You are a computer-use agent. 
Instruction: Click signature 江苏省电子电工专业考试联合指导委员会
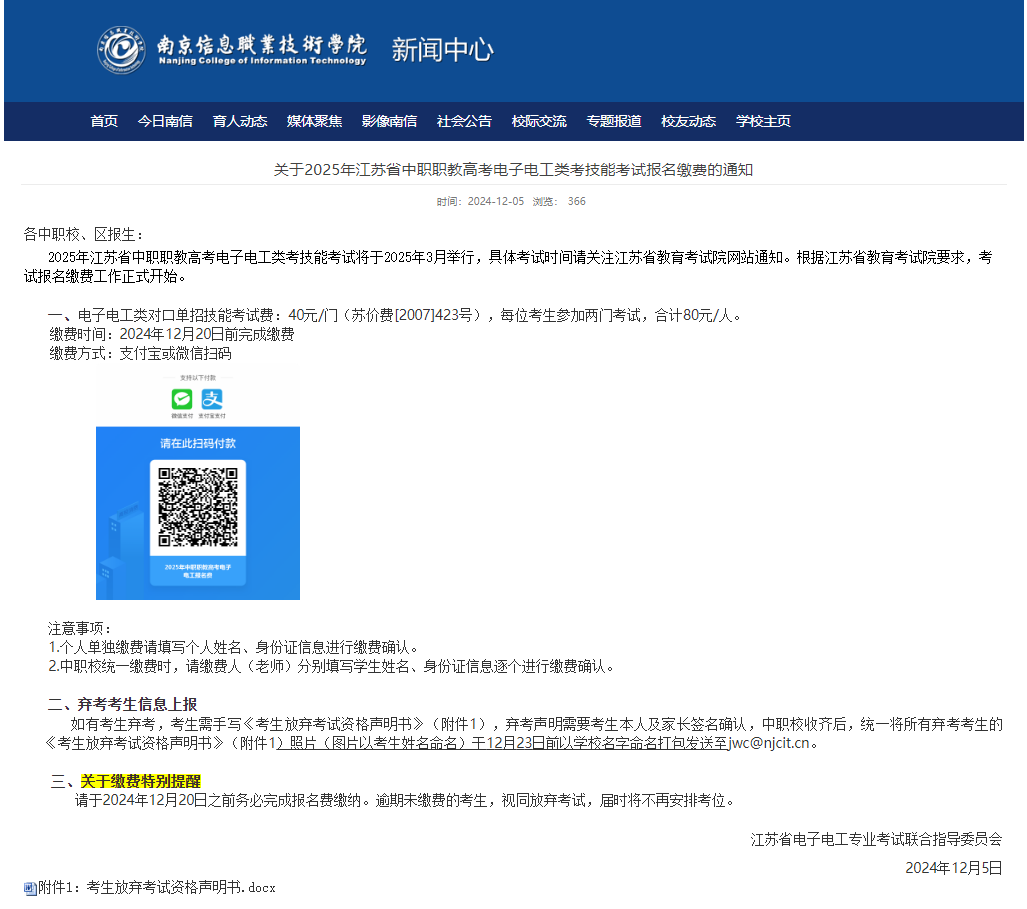tap(876, 839)
